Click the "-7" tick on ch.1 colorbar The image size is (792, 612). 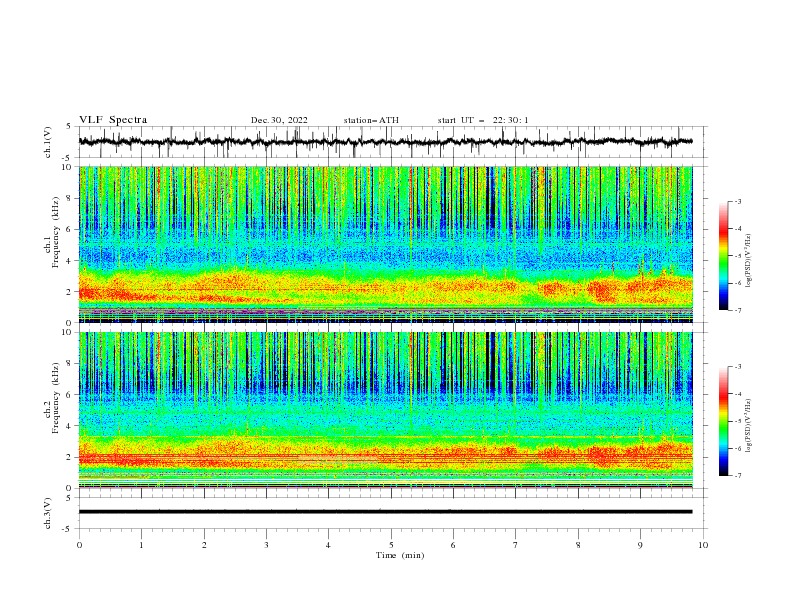(738, 310)
